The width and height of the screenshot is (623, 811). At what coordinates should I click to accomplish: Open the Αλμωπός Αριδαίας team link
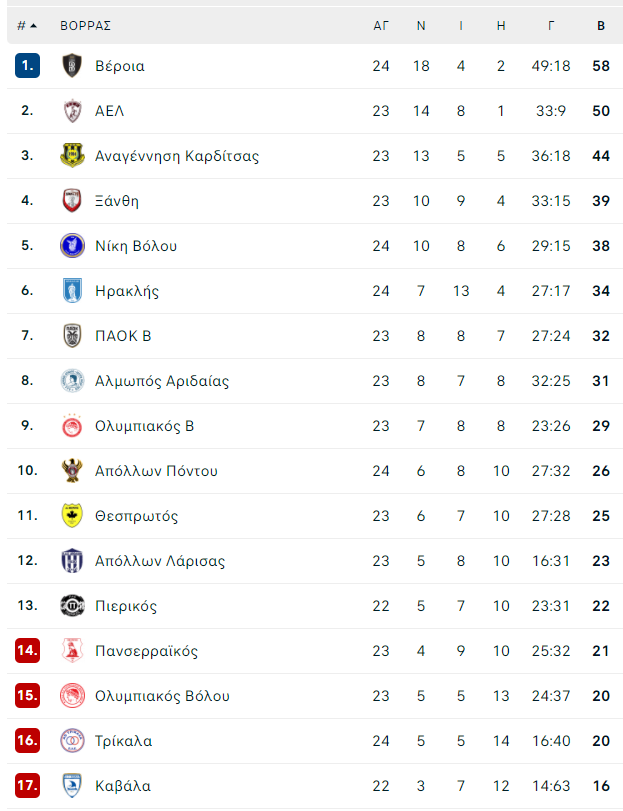point(162,381)
